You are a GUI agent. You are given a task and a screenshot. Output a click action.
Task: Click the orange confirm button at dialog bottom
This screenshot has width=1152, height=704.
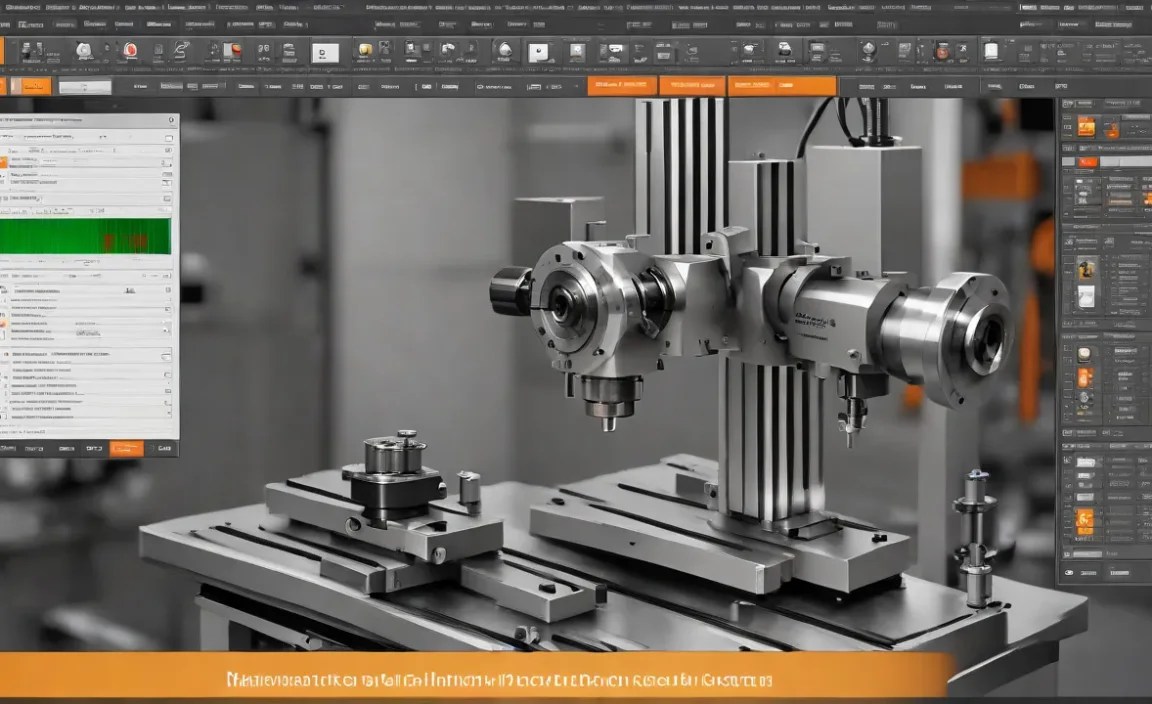(x=130, y=447)
